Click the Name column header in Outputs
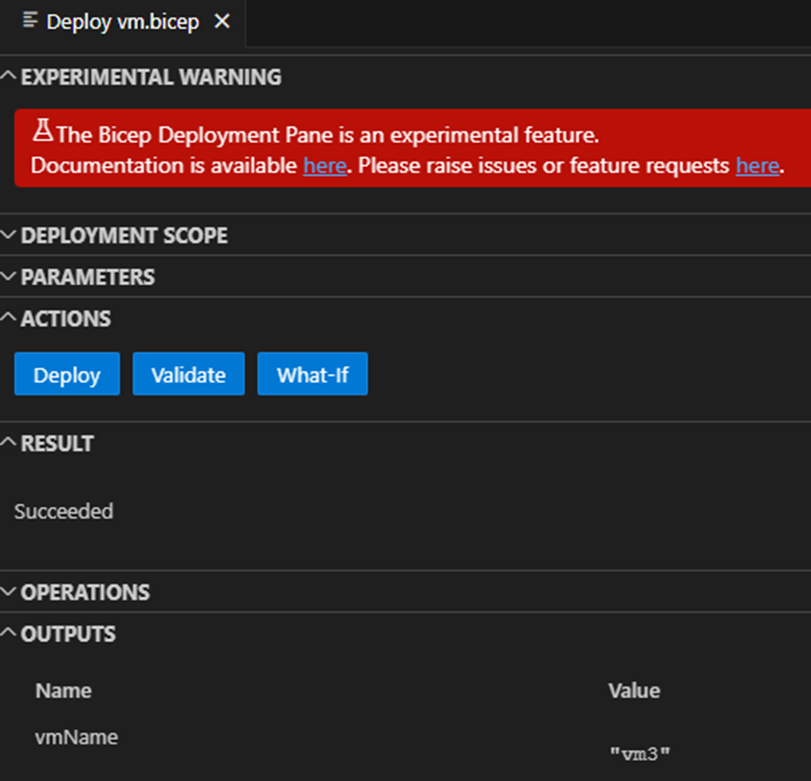 click(x=63, y=691)
